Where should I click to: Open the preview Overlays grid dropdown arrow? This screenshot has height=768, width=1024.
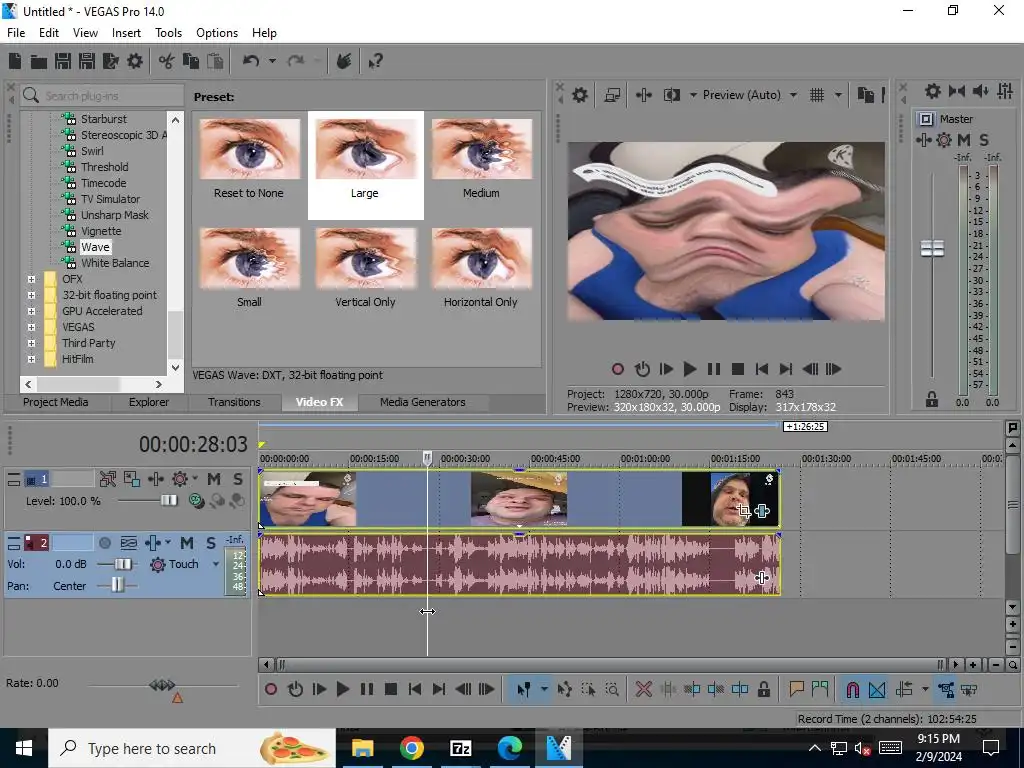pos(838,95)
